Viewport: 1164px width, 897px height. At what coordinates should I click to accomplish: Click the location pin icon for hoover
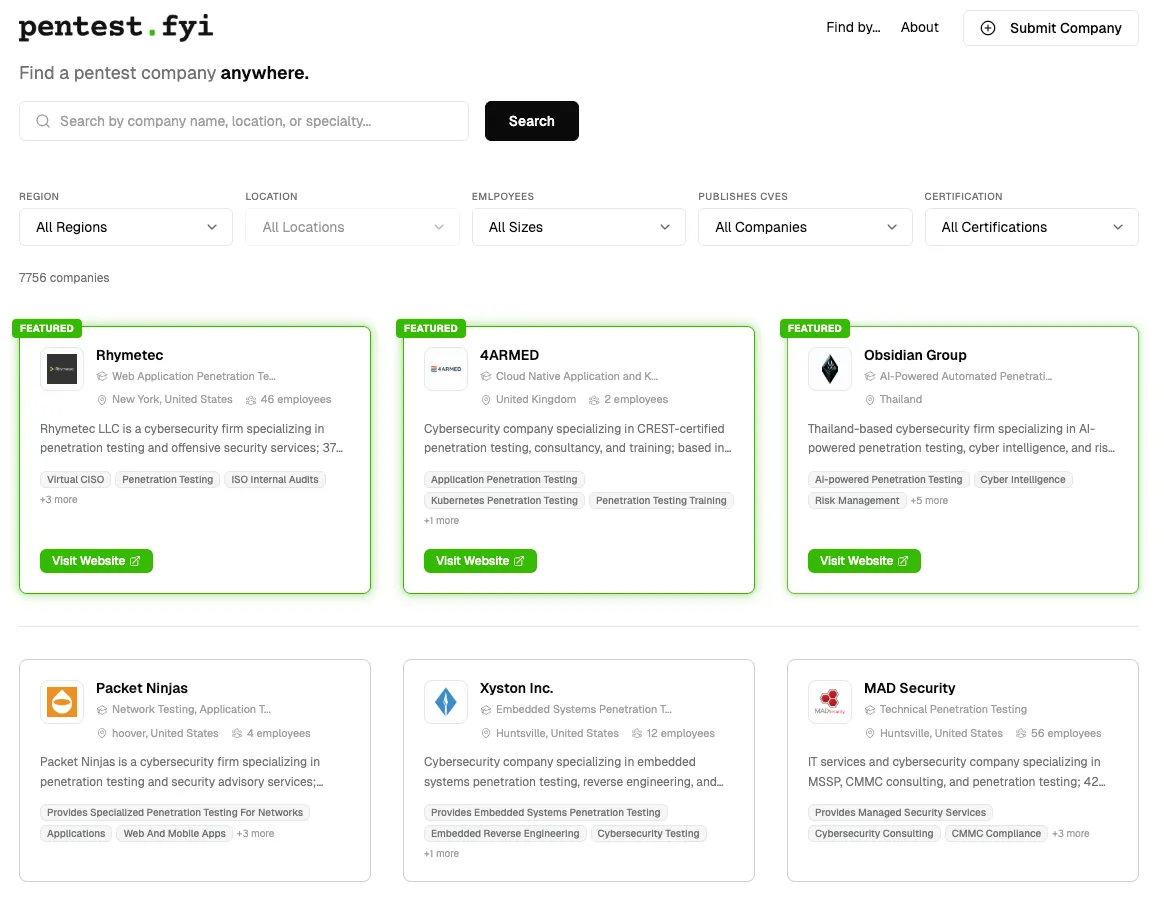[x=102, y=734]
